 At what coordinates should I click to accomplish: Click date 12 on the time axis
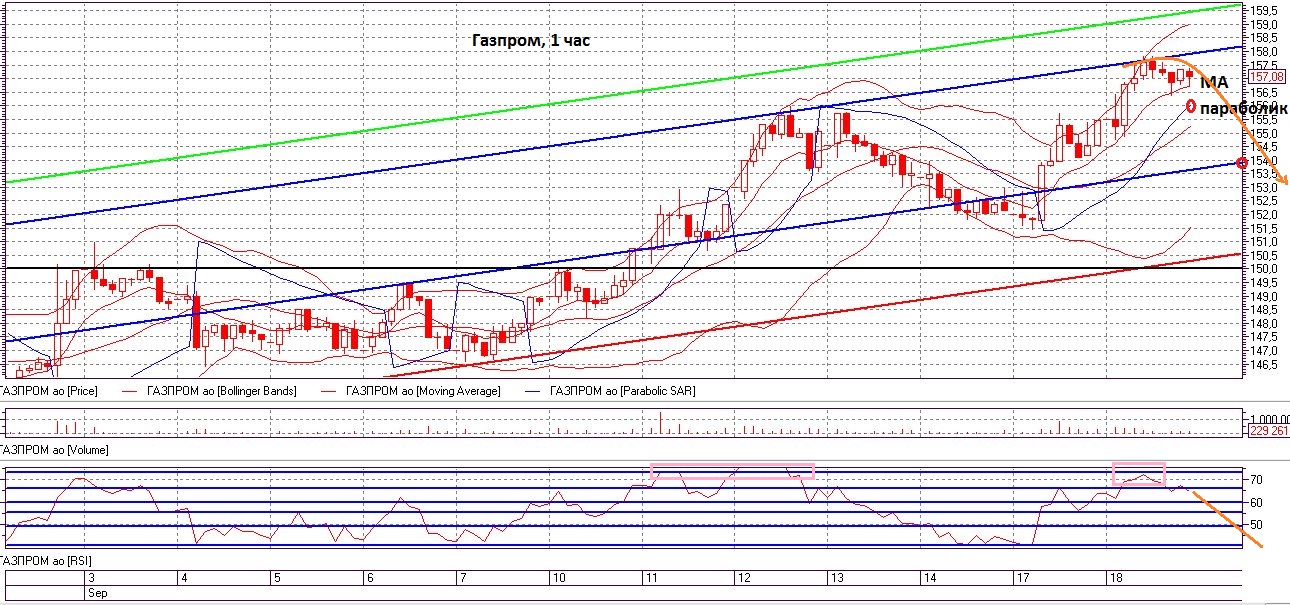click(743, 579)
